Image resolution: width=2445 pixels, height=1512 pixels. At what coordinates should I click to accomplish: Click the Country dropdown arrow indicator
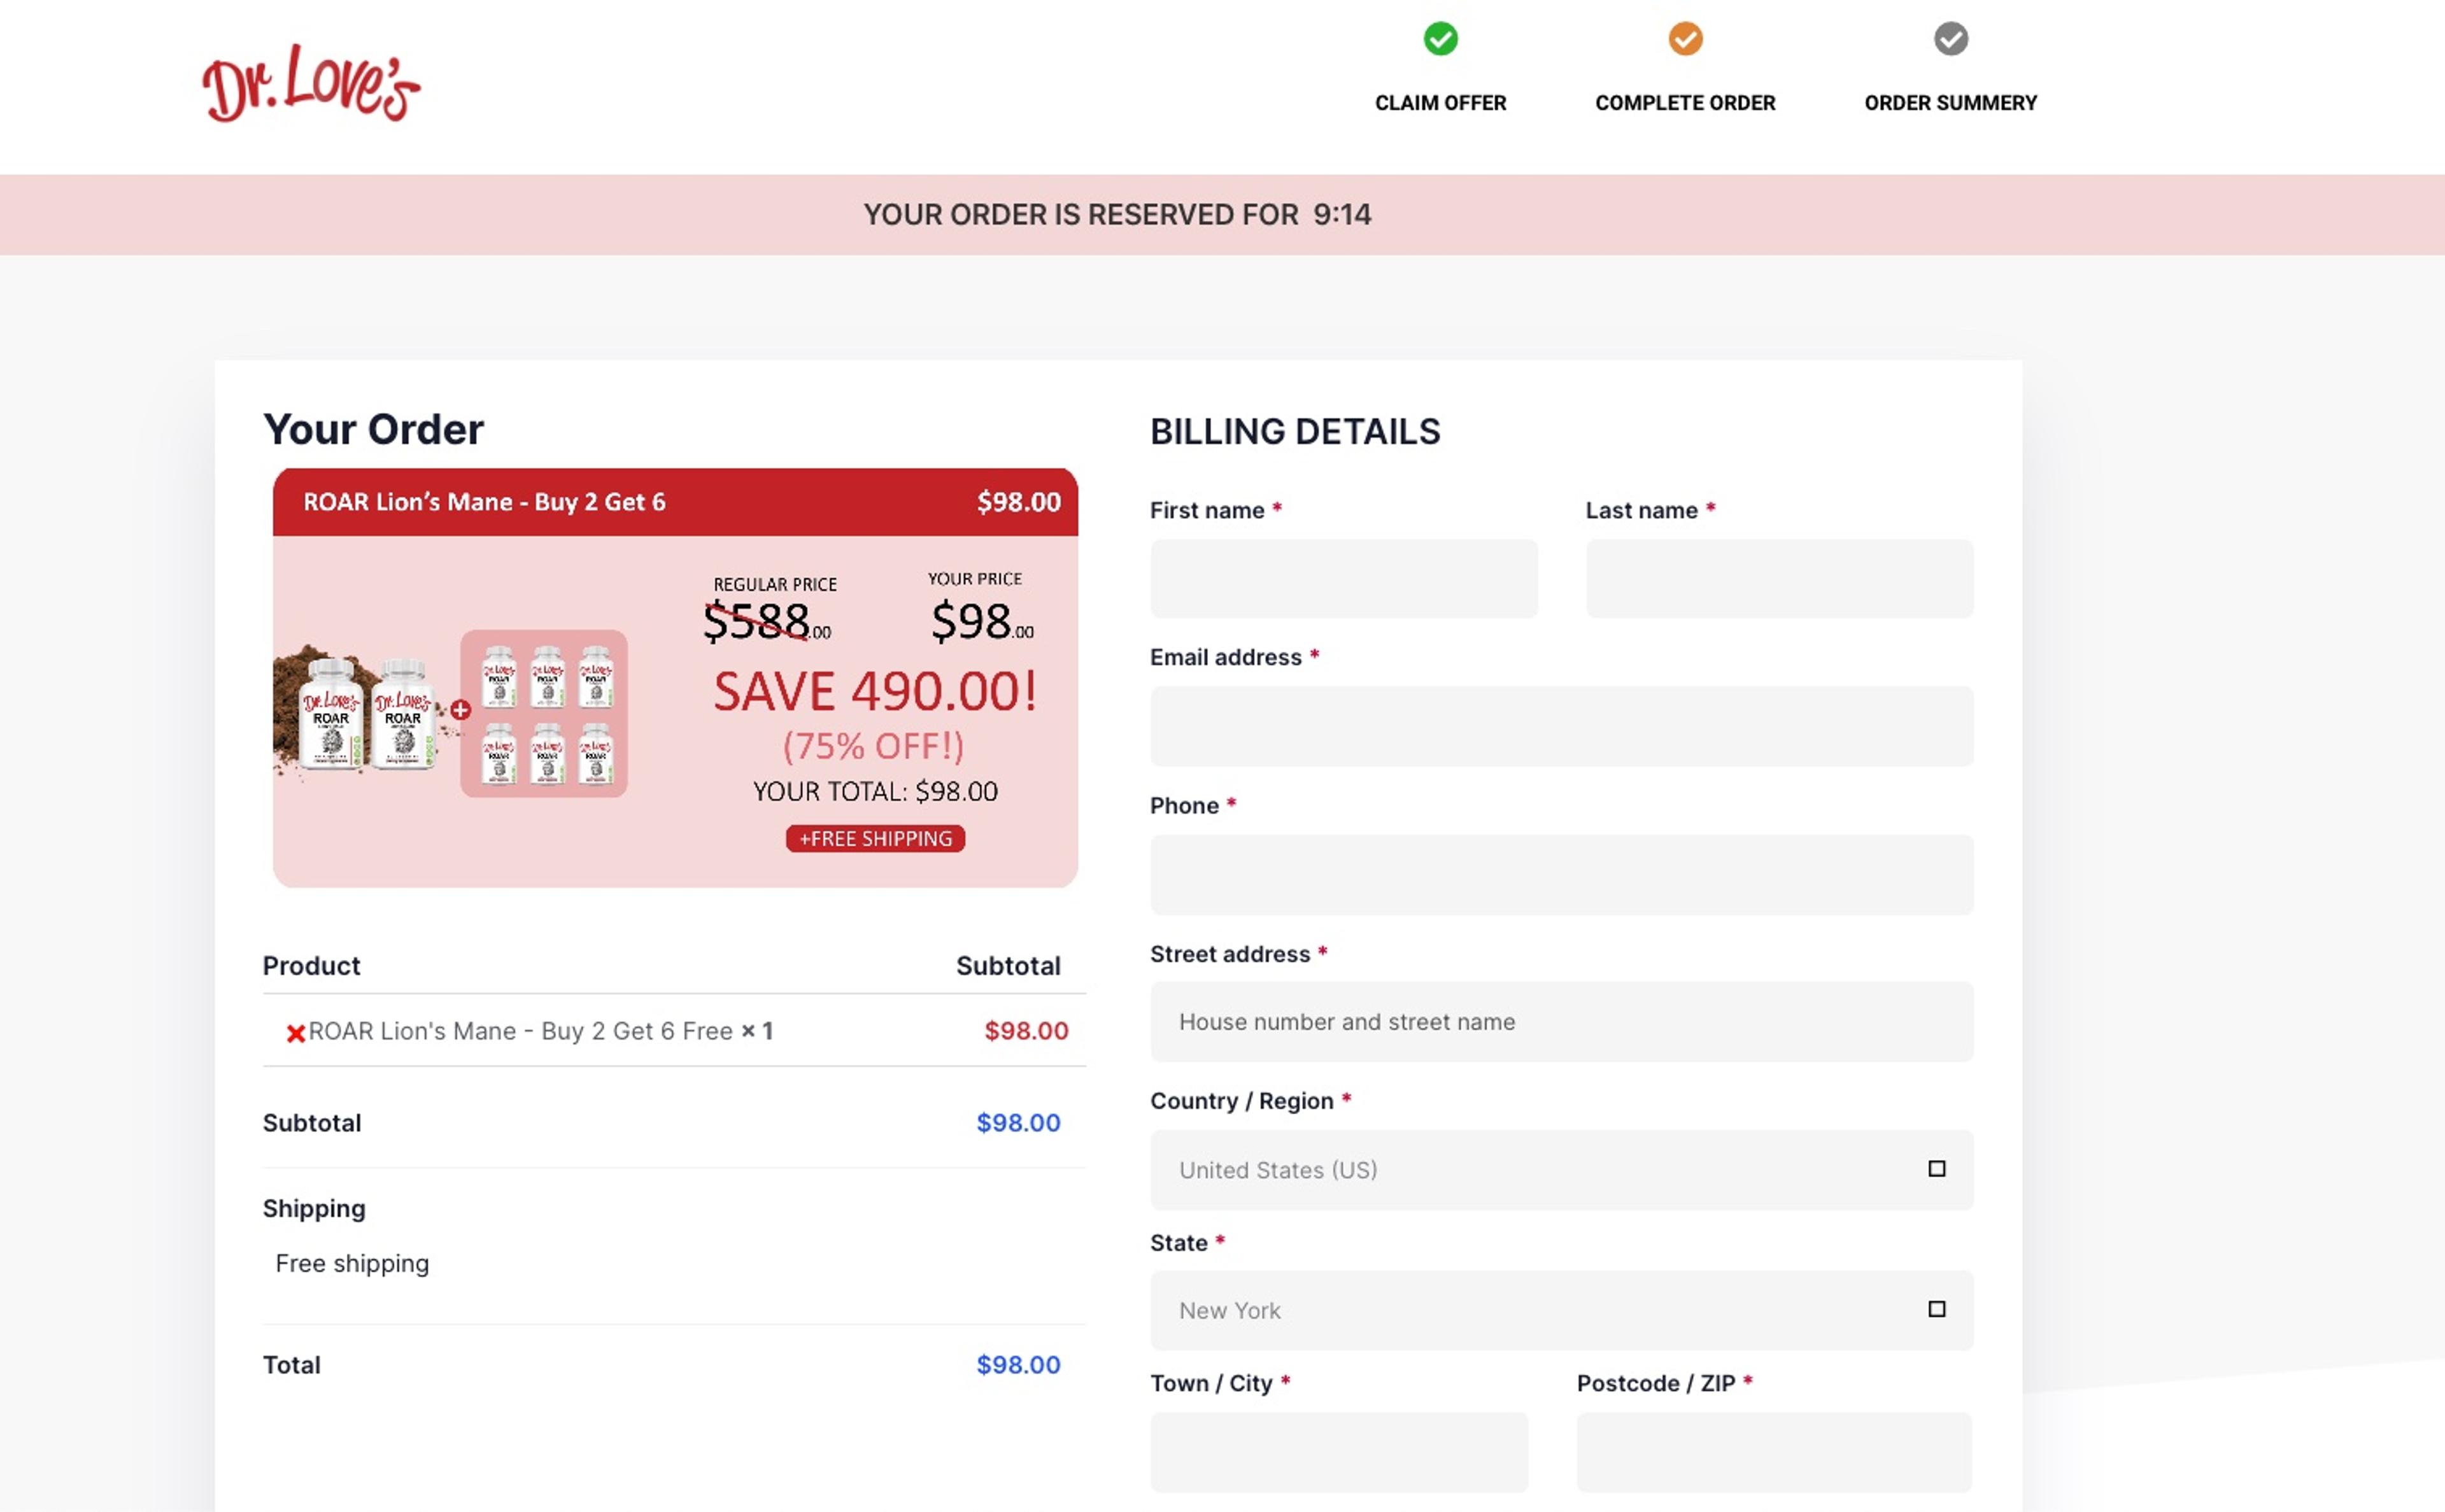[x=1936, y=1169]
